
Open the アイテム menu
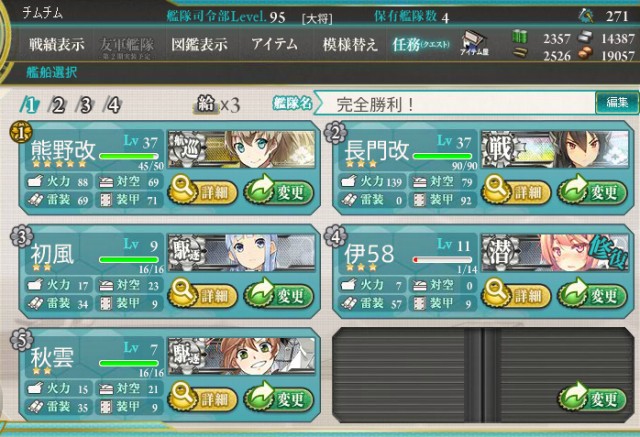274,44
